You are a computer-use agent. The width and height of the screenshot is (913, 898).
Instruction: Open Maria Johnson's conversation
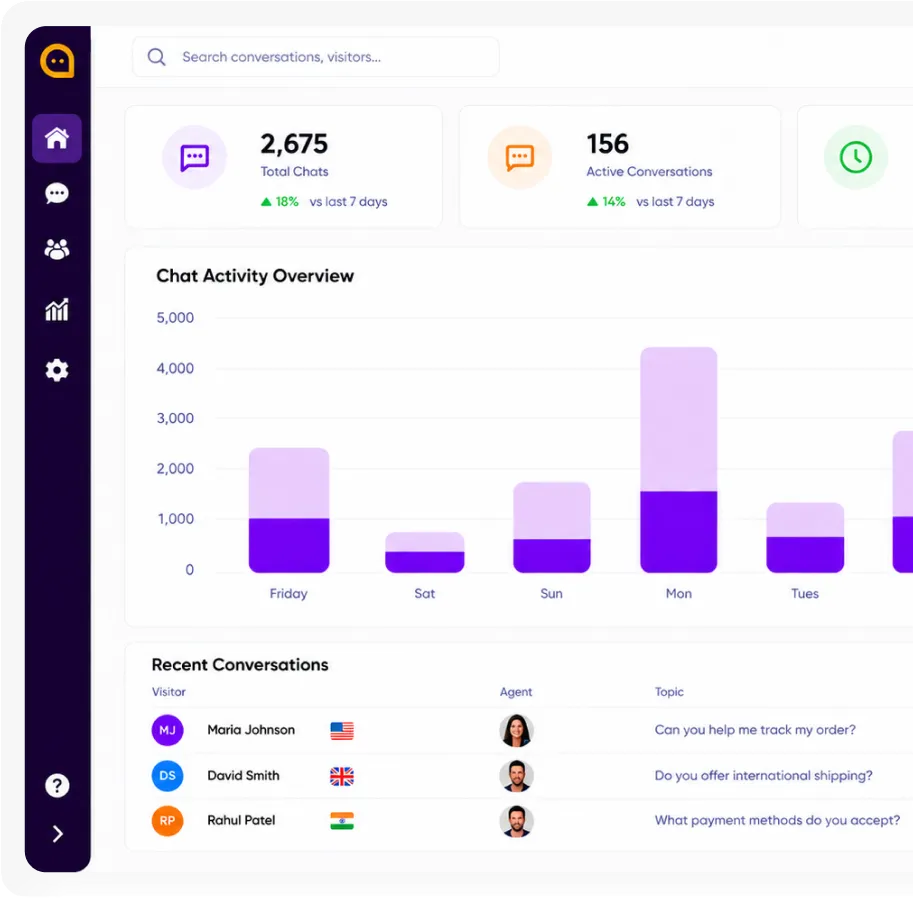tap(251, 730)
